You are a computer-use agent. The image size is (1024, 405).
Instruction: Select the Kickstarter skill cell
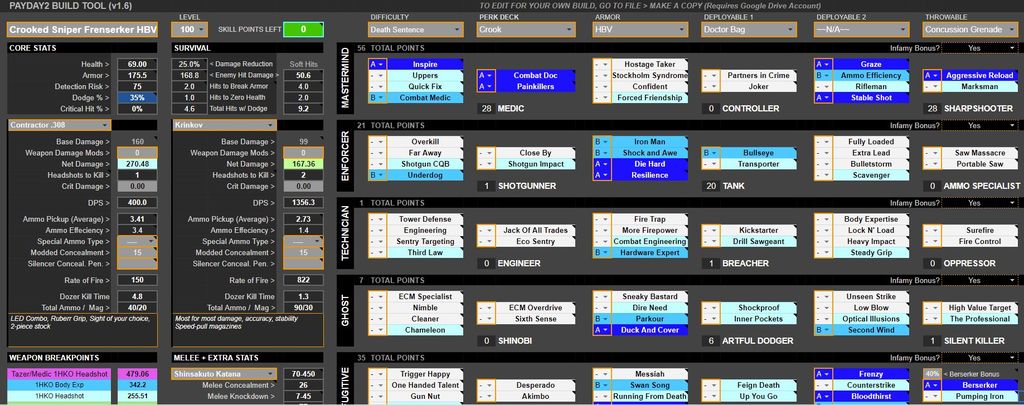(759, 231)
